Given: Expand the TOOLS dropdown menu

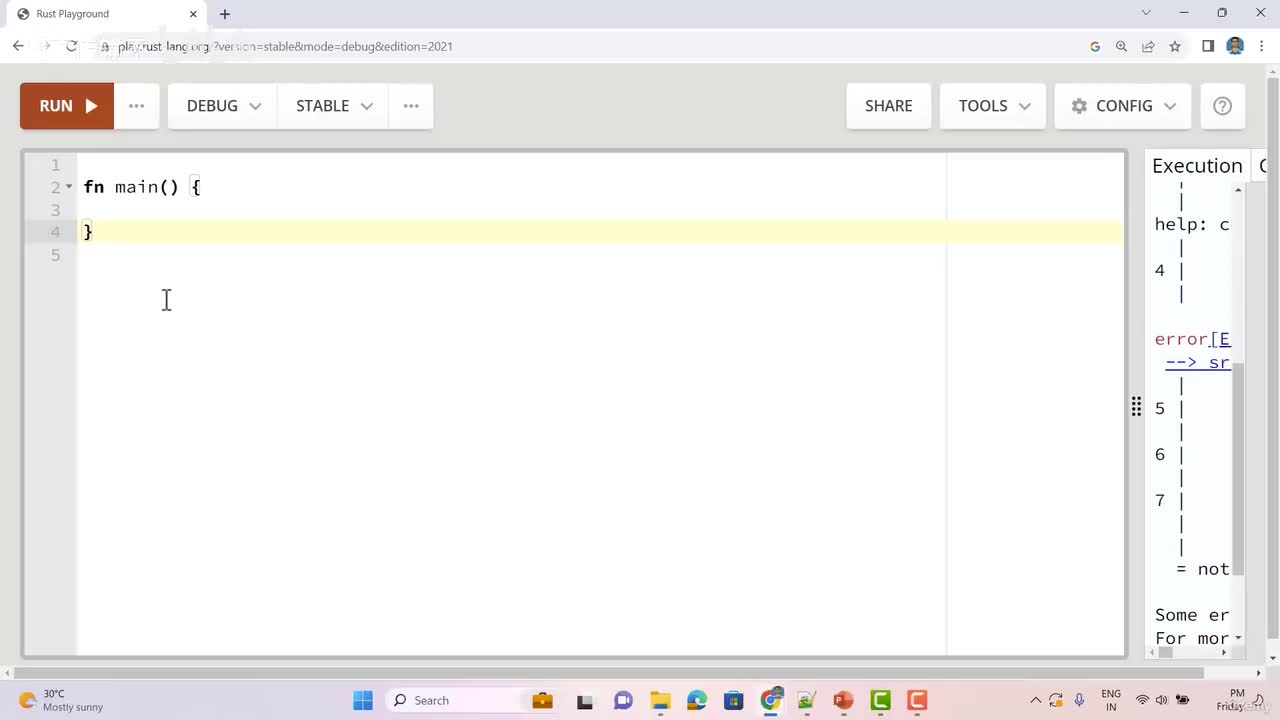Looking at the screenshot, I should (x=993, y=106).
